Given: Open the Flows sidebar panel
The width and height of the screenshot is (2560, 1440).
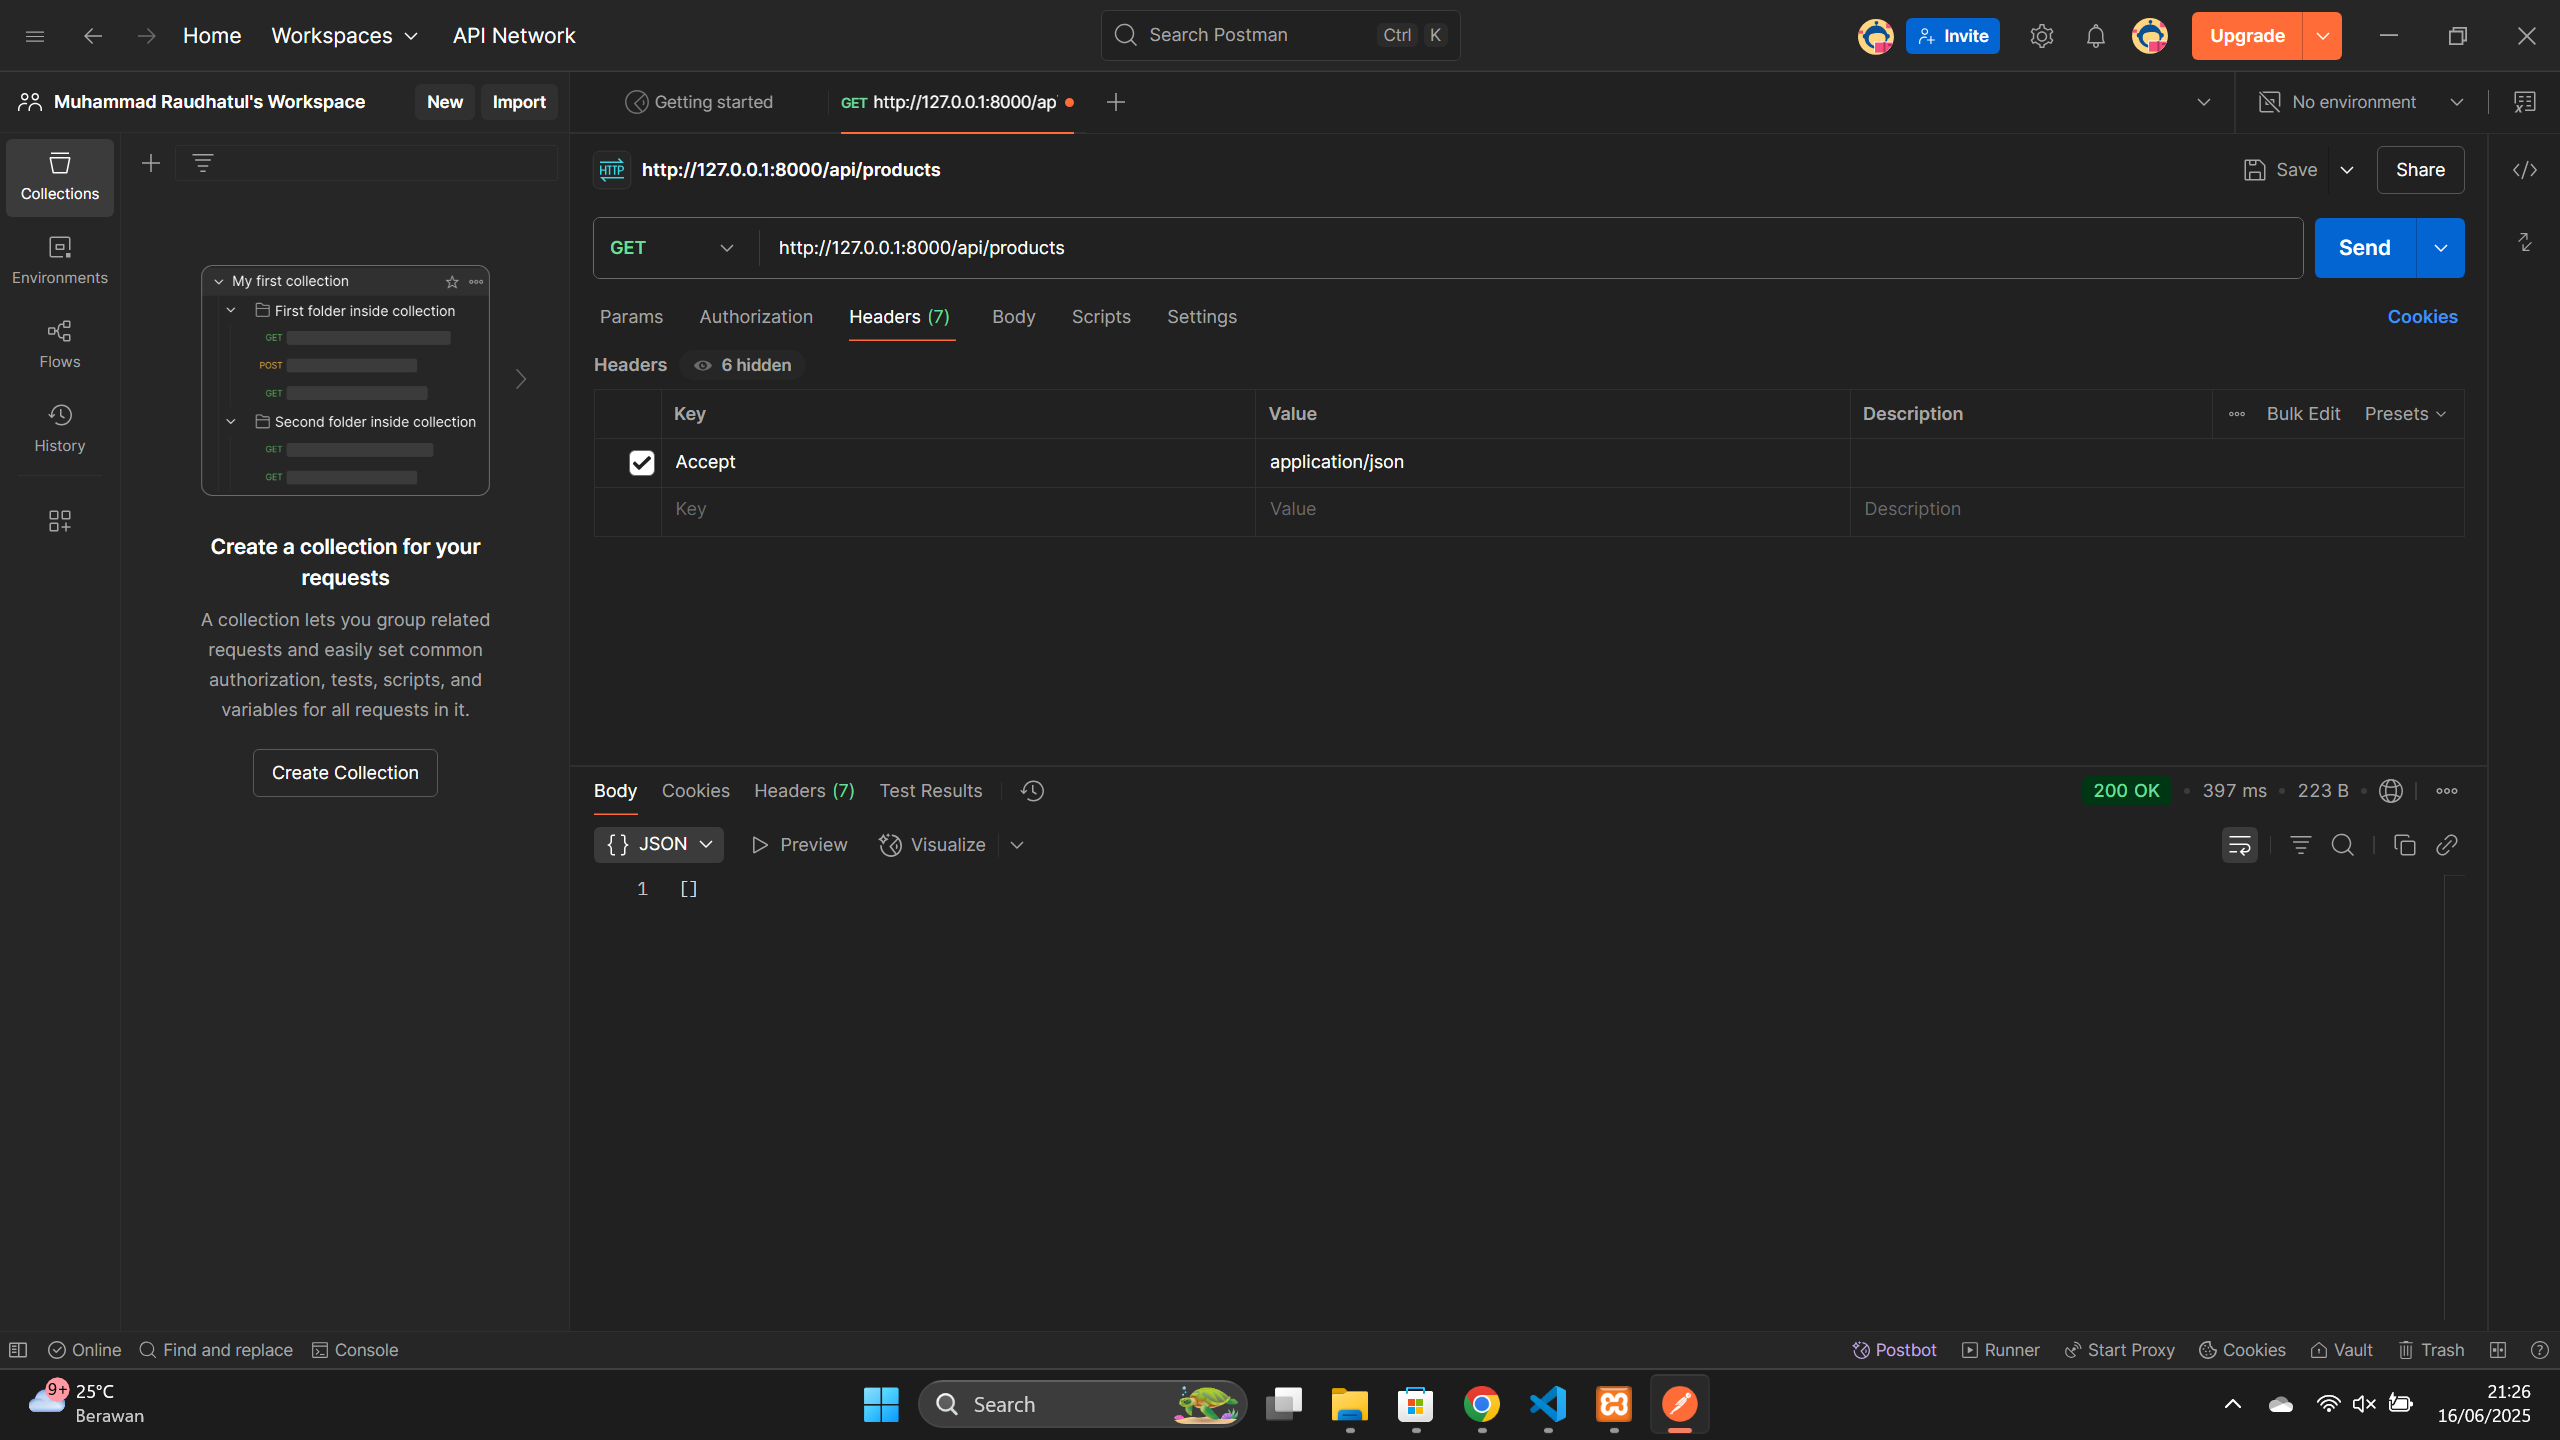Looking at the screenshot, I should tap(59, 344).
